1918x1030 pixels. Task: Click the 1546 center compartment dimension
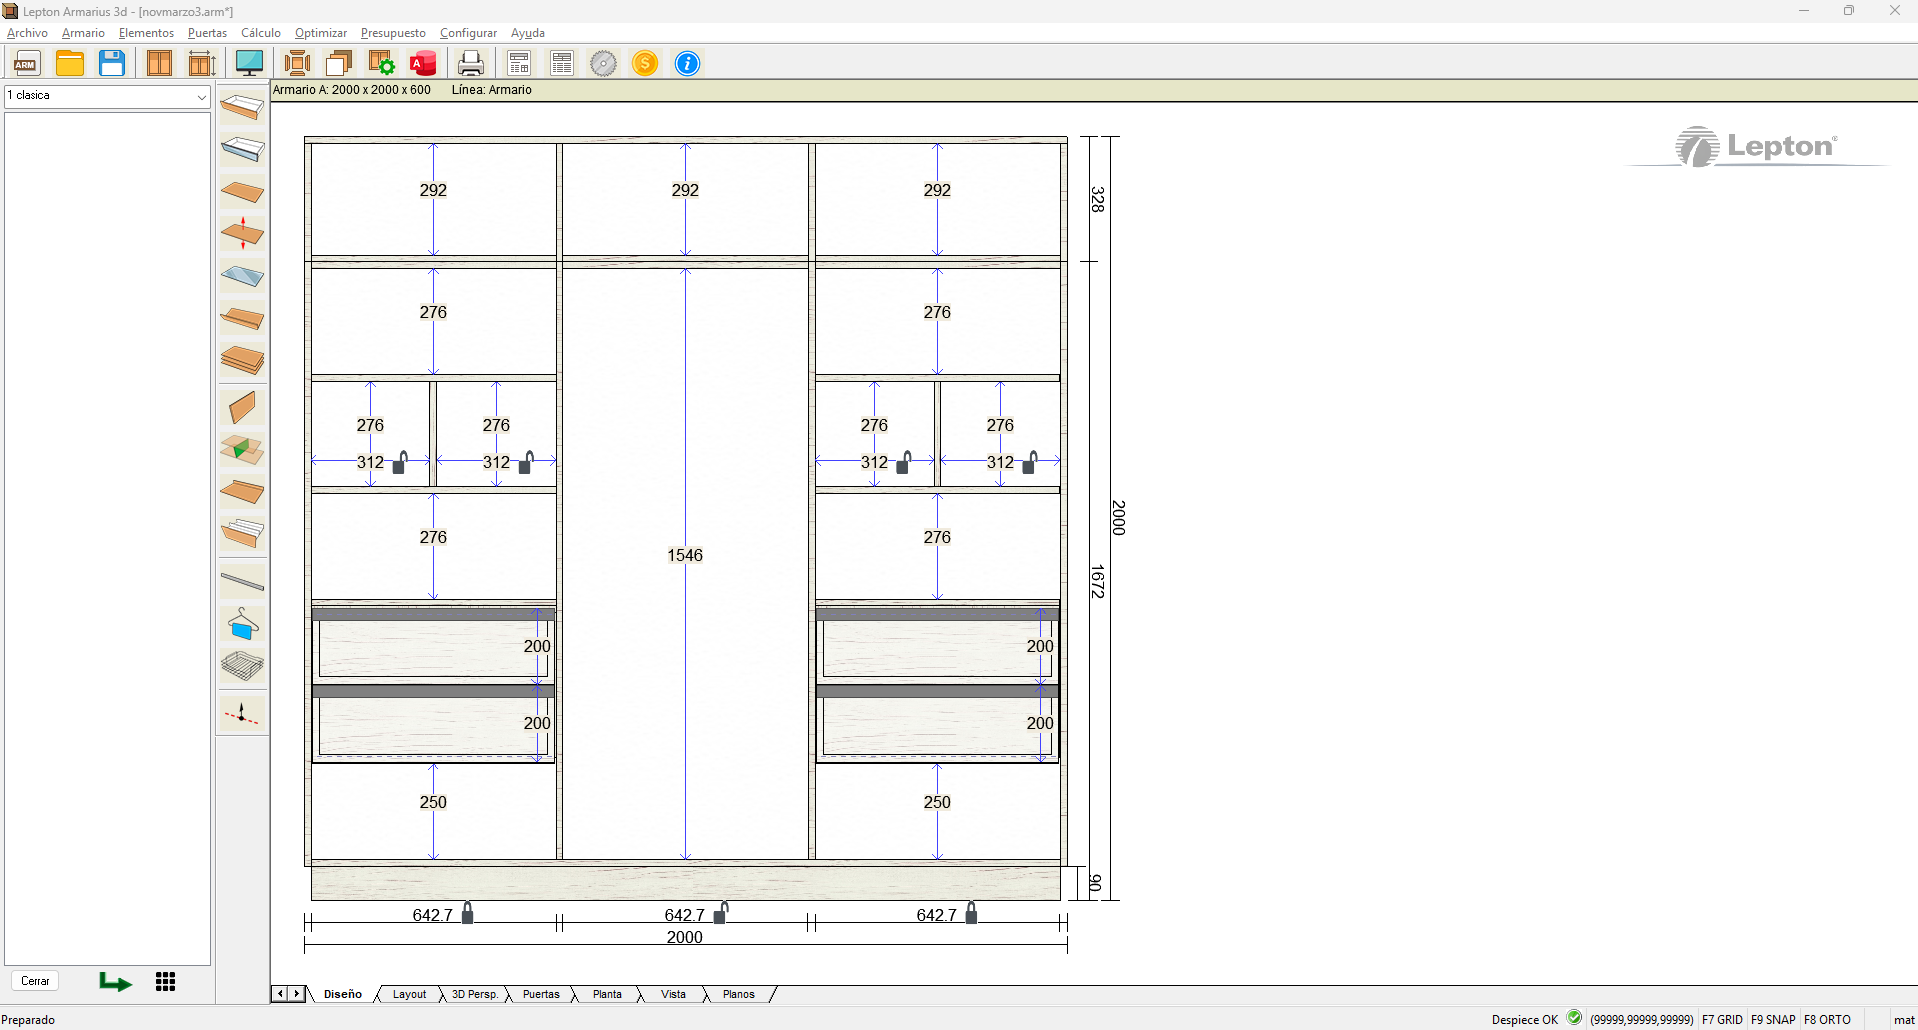tap(685, 555)
